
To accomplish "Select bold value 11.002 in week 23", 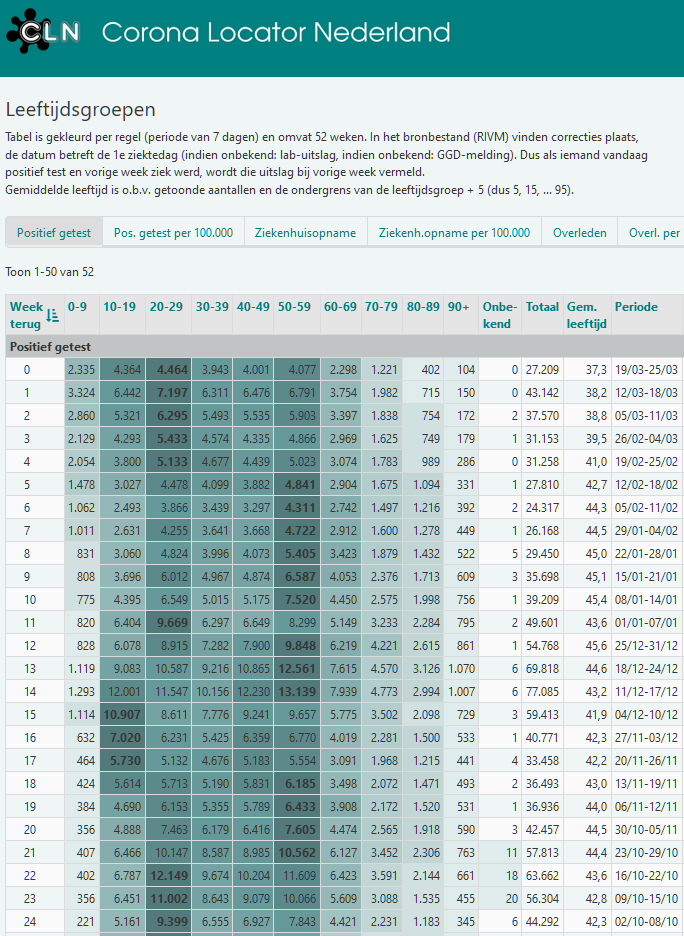I will (x=168, y=898).
